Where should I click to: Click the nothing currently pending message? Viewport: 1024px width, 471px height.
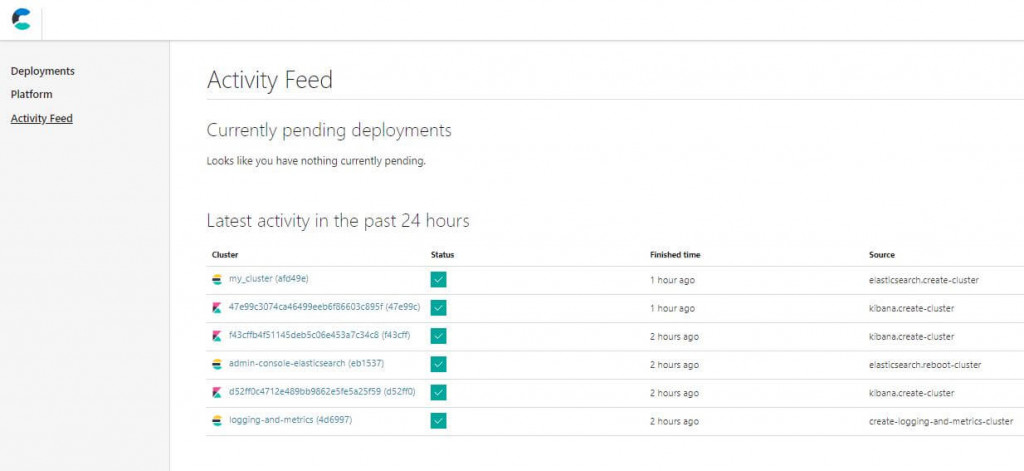(316, 161)
